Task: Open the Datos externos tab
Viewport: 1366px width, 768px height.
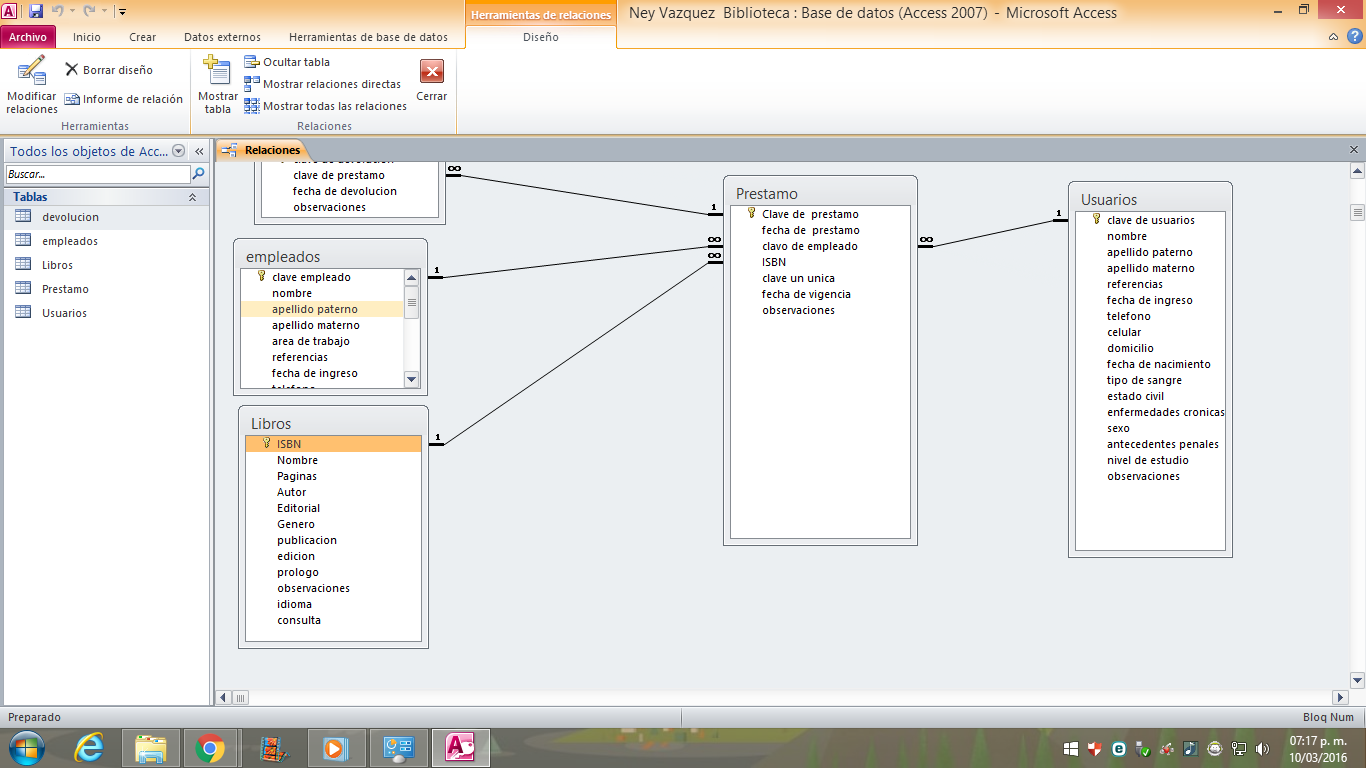Action: [x=222, y=37]
